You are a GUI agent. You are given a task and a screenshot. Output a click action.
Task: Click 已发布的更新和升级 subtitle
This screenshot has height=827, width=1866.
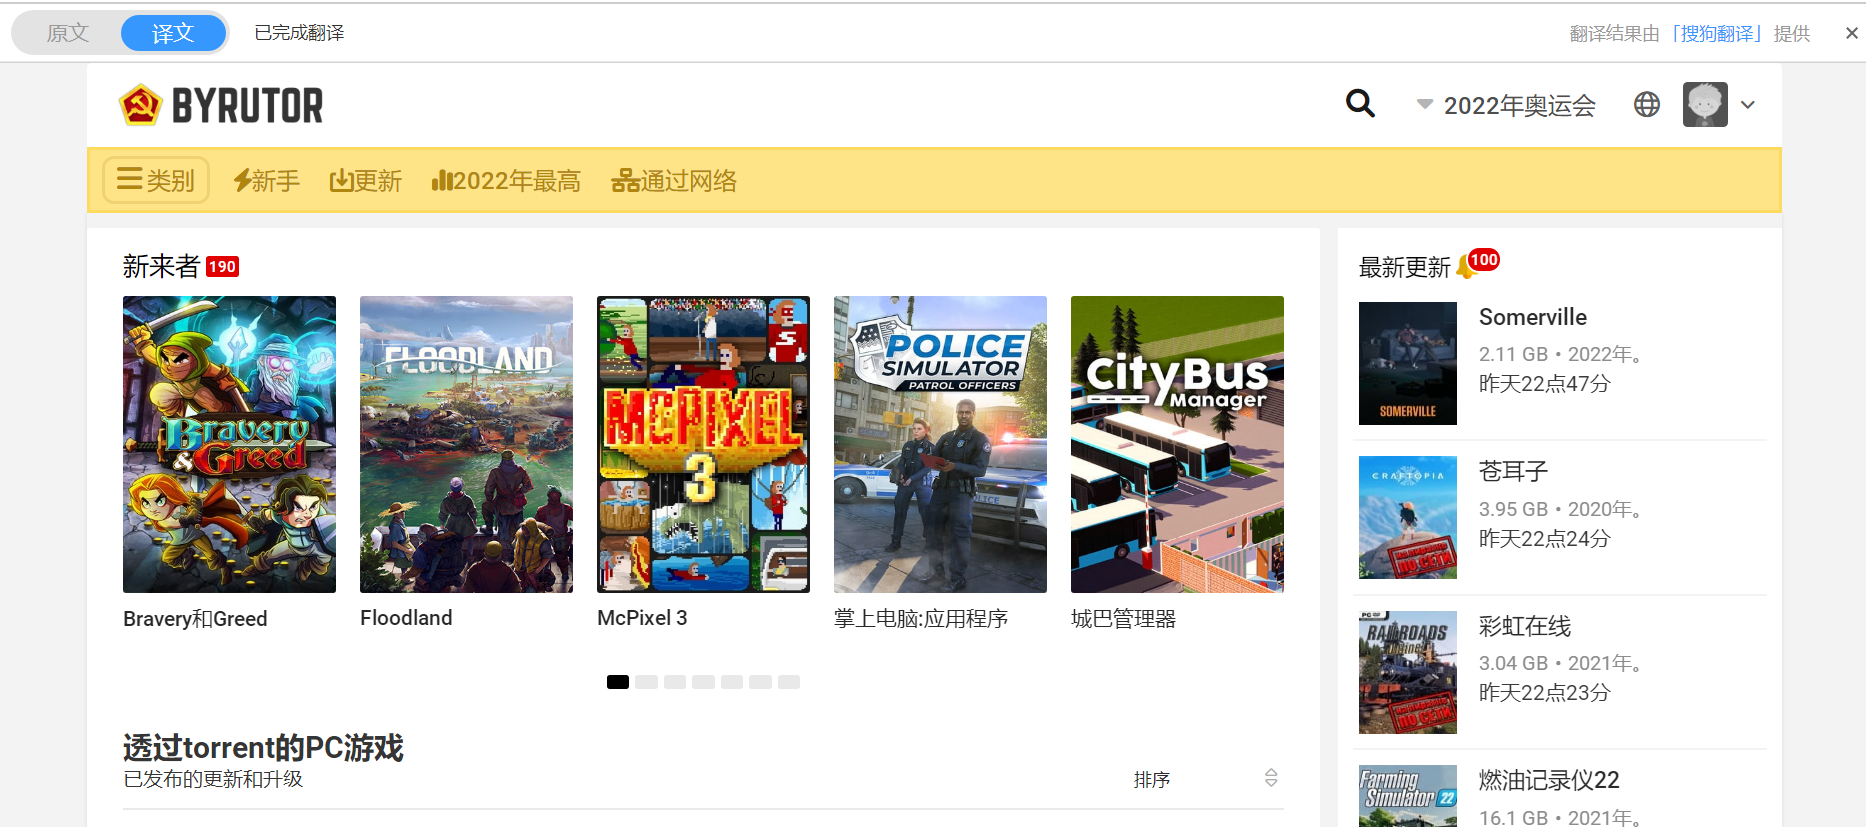(x=213, y=779)
